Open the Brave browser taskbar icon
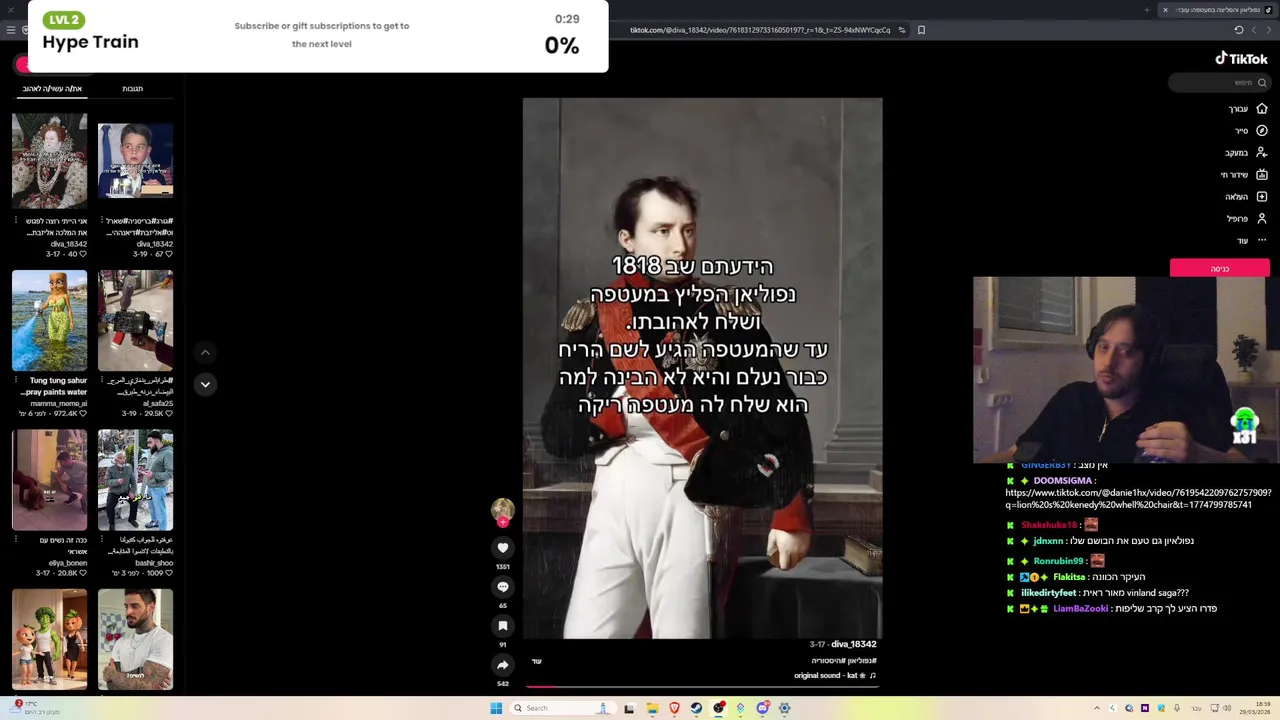This screenshot has height=720, width=1280. (x=674, y=708)
